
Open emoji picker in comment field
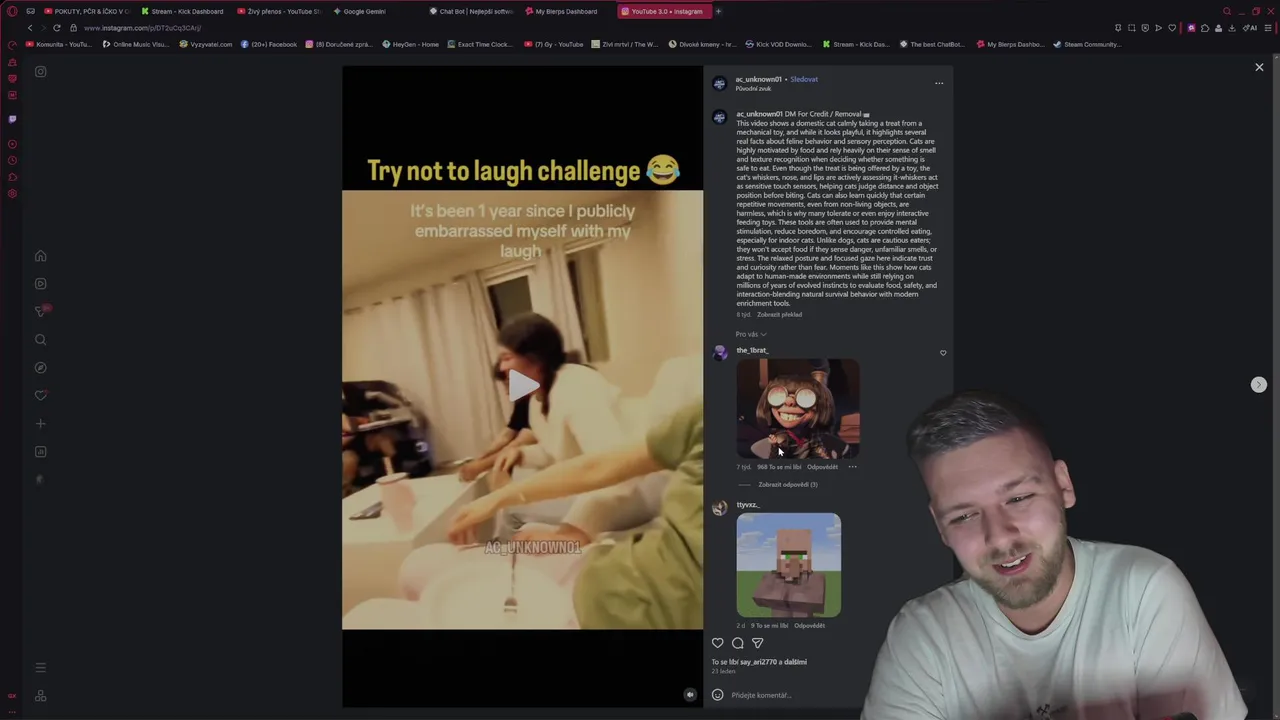pos(717,695)
